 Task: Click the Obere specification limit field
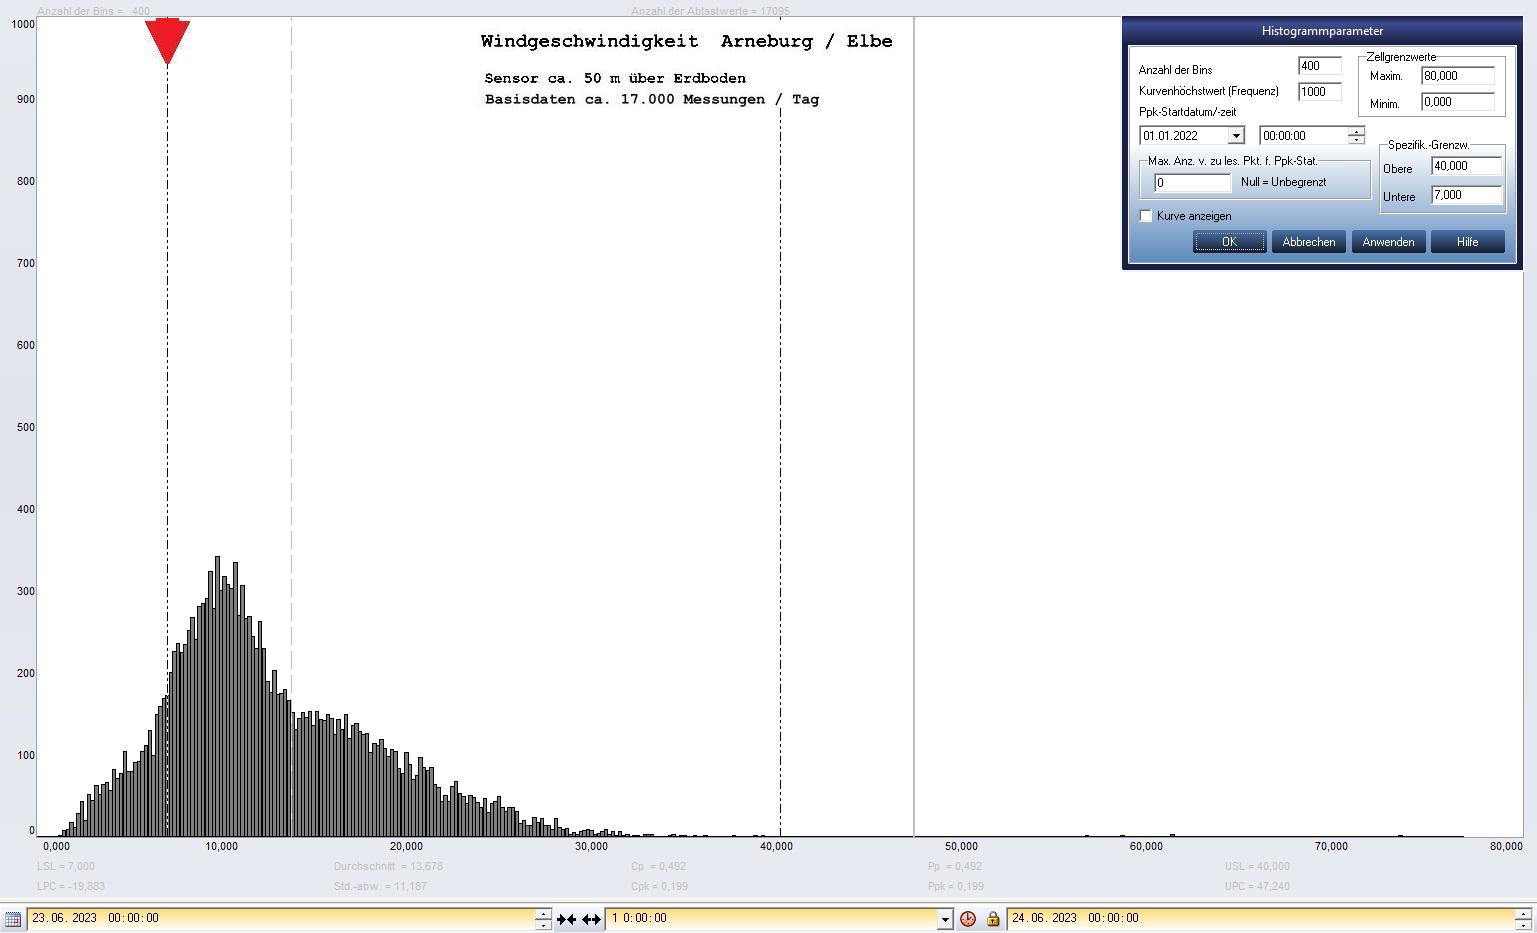click(1466, 167)
